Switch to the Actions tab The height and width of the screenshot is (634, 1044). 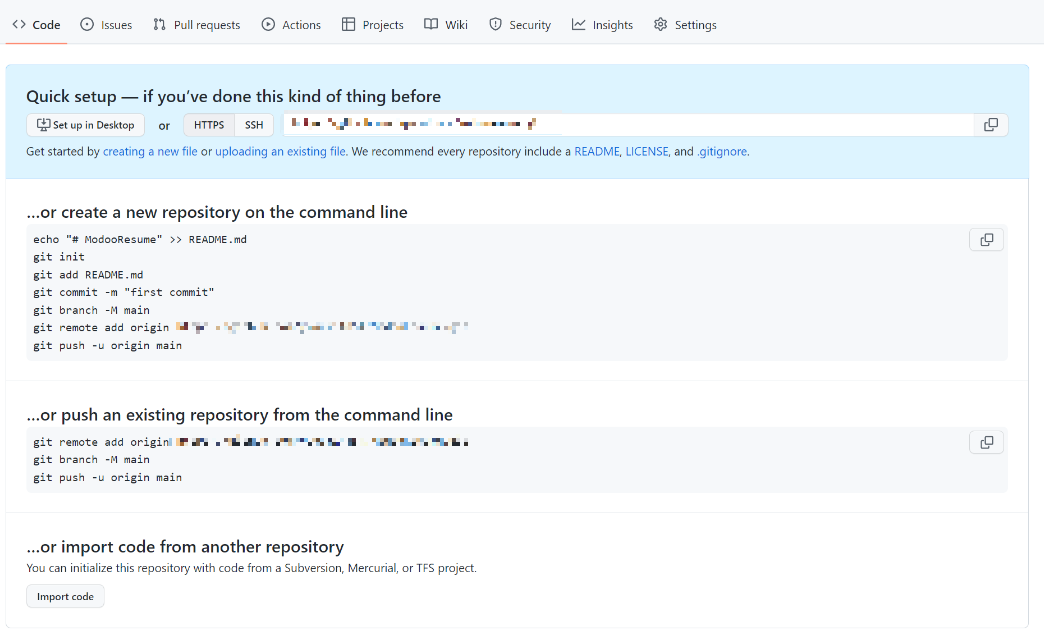click(291, 25)
